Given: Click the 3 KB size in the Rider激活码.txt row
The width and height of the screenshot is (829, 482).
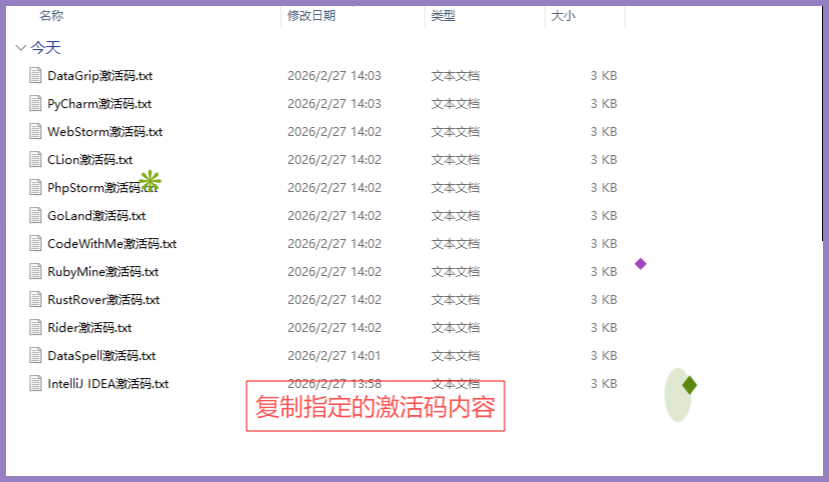Looking at the screenshot, I should tap(604, 328).
